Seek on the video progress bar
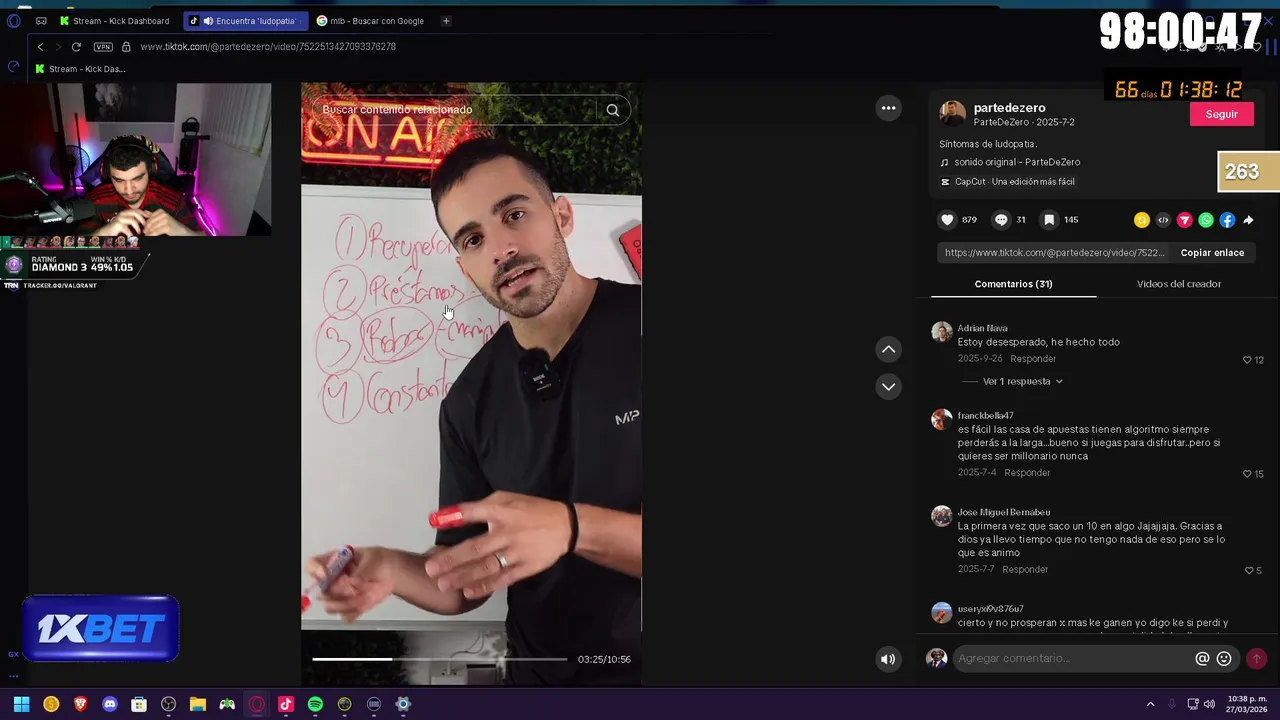The height and width of the screenshot is (720, 1280). 439,659
